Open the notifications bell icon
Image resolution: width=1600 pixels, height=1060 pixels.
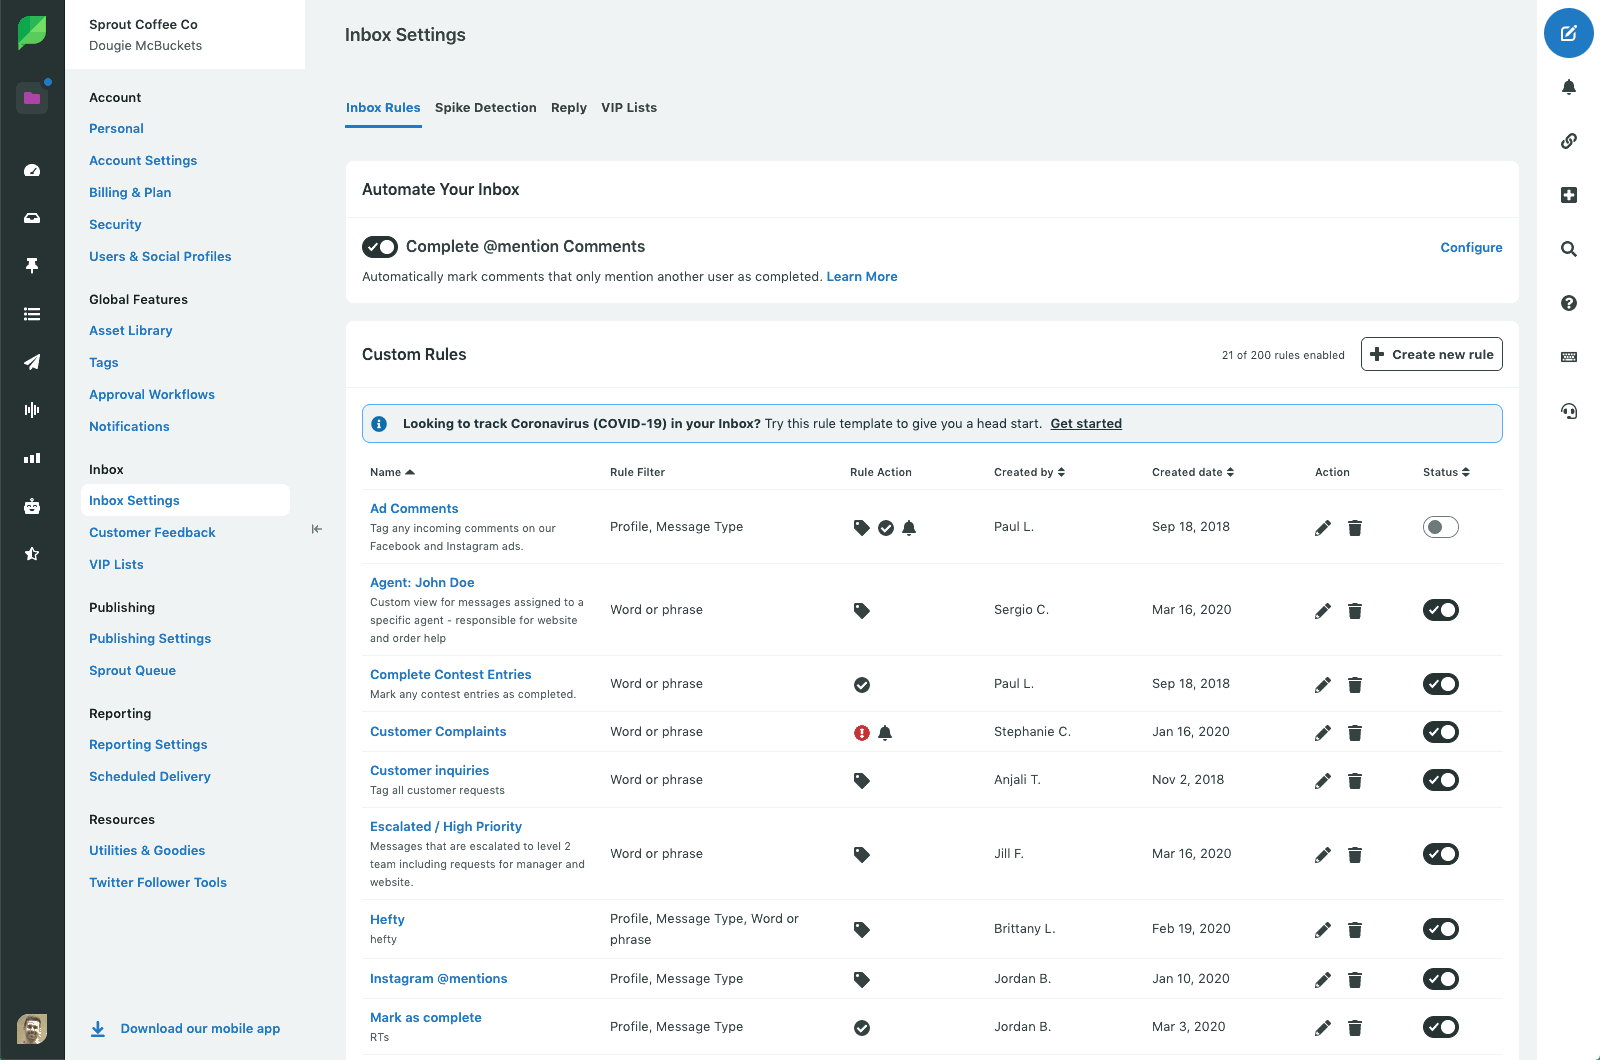[1568, 87]
